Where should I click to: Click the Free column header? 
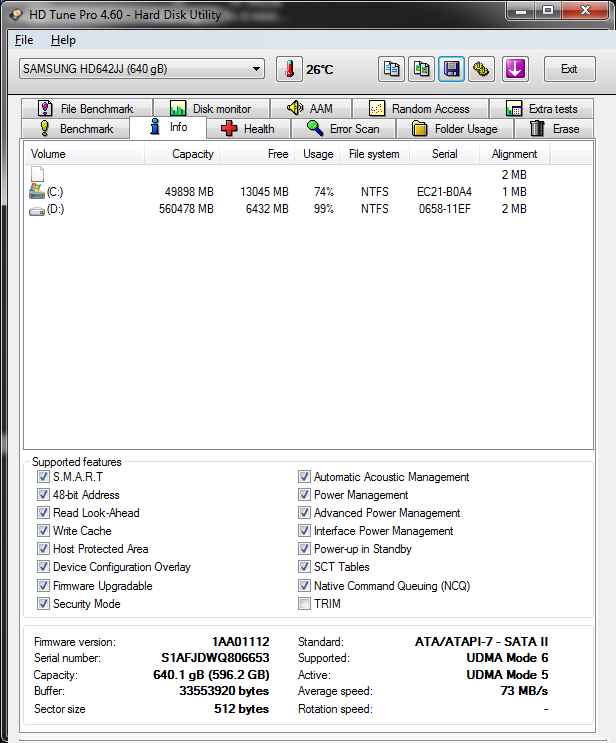[x=257, y=154]
